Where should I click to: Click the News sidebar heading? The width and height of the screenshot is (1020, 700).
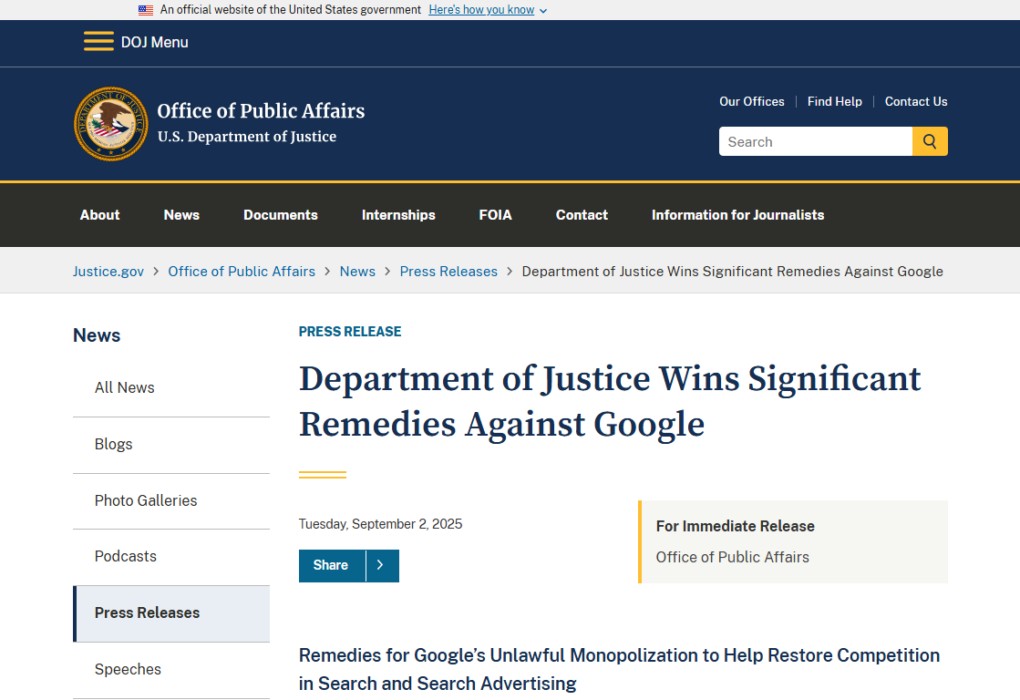(x=96, y=336)
